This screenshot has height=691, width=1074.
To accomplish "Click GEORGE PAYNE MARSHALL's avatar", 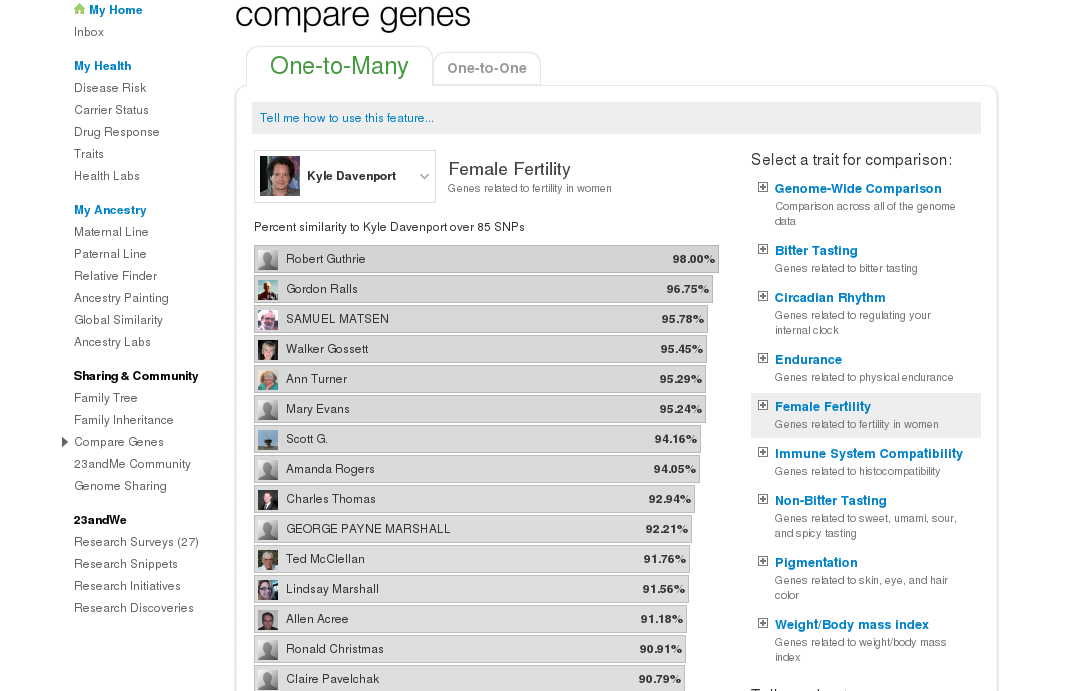I will pyautogui.click(x=268, y=529).
